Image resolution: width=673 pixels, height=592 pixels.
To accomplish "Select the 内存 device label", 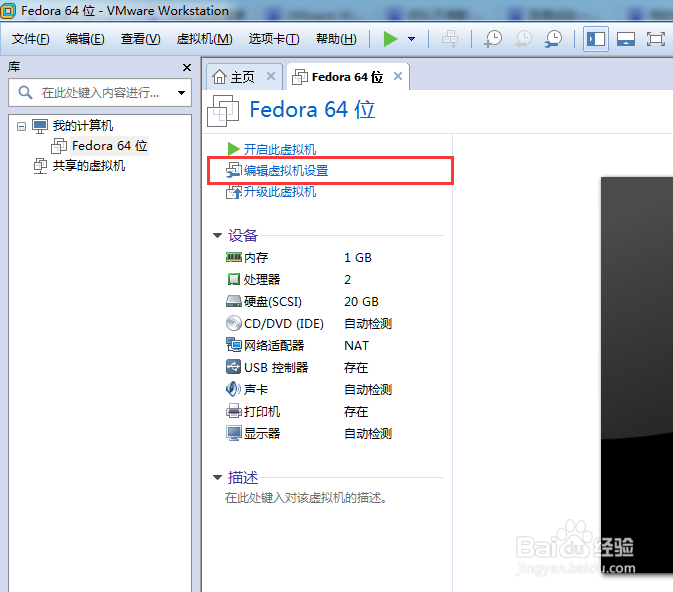I will point(256,258).
